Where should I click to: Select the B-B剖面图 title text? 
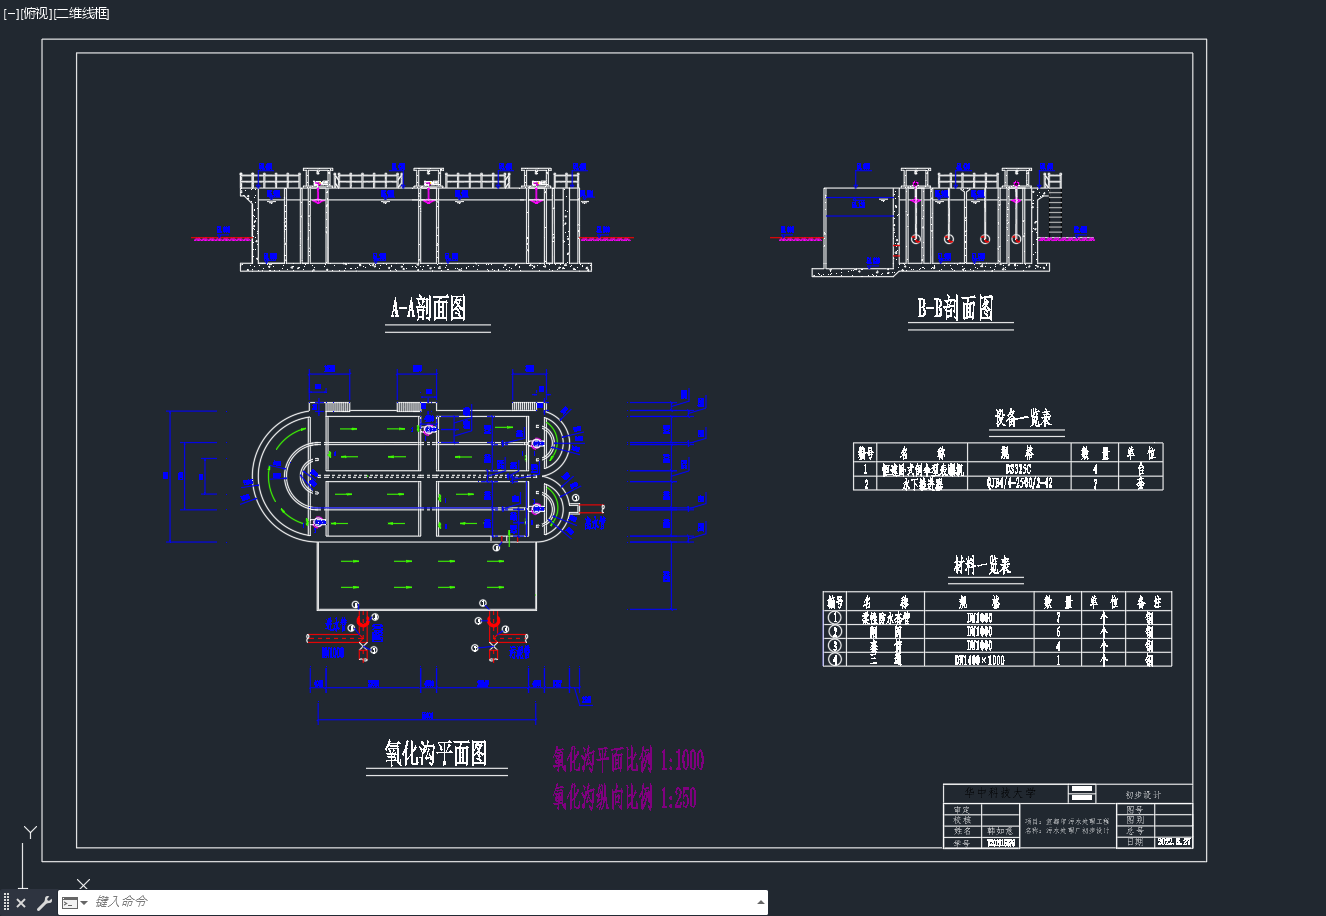(x=956, y=308)
